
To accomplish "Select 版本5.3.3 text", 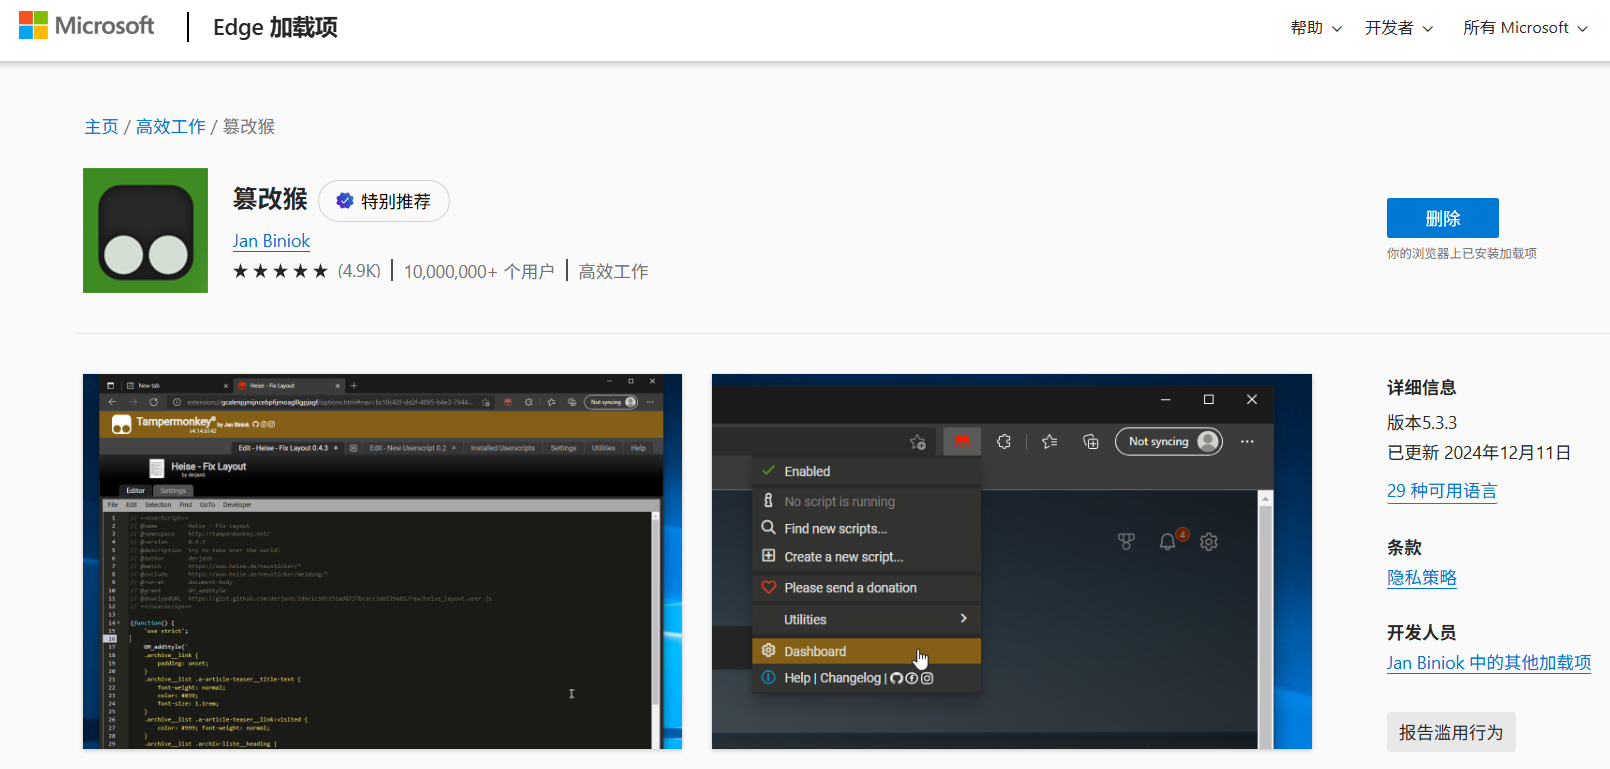I will coord(1421,423).
